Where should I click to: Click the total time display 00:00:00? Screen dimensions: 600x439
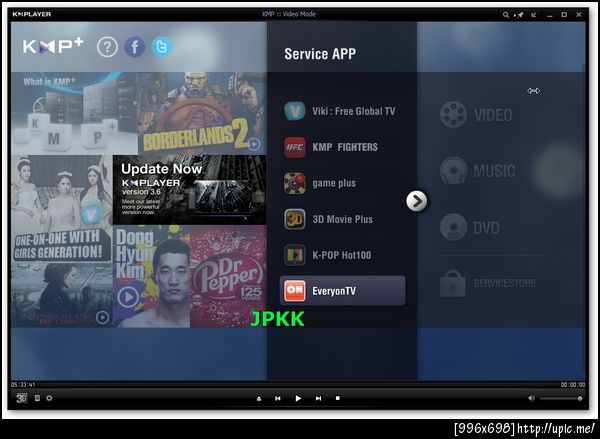573,385
